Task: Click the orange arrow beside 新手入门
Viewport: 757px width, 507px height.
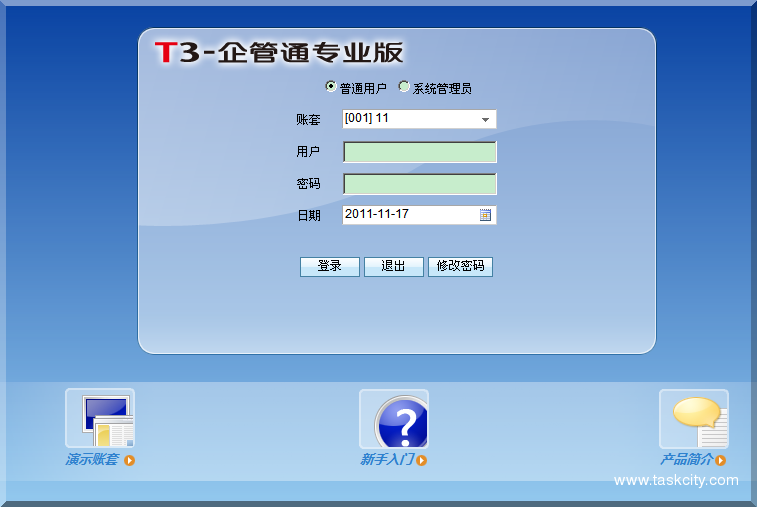Action: (x=422, y=460)
